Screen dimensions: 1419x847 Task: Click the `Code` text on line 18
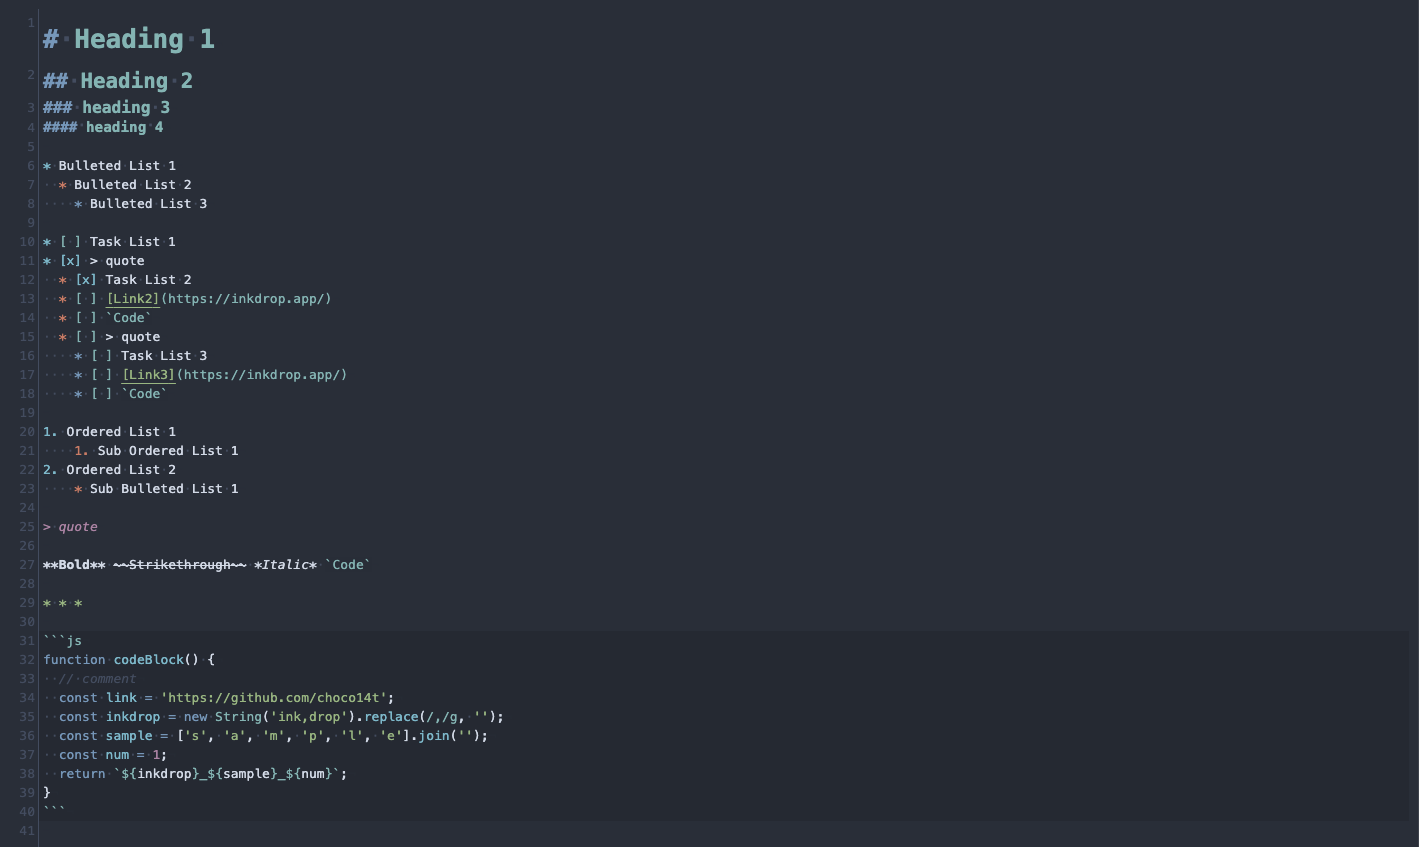click(x=145, y=394)
